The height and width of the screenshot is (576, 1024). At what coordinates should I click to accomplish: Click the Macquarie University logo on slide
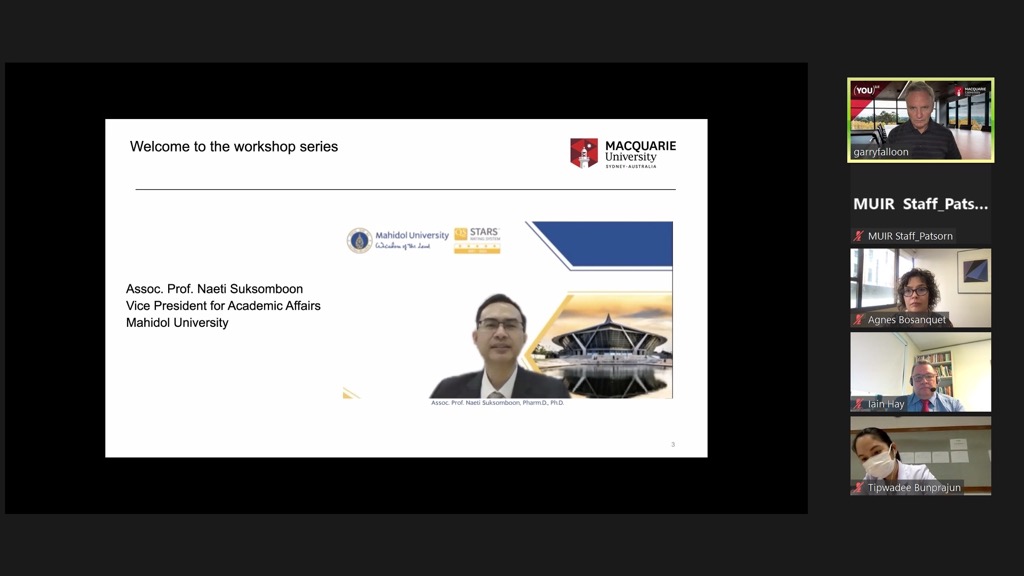[623, 153]
